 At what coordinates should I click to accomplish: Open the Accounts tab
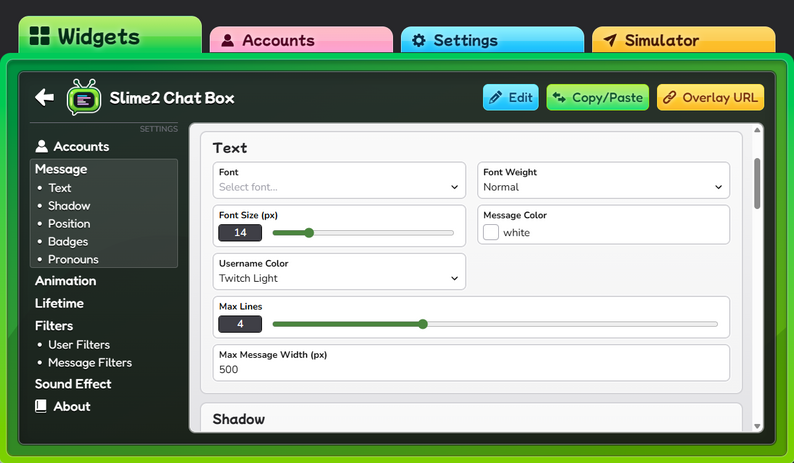301,40
